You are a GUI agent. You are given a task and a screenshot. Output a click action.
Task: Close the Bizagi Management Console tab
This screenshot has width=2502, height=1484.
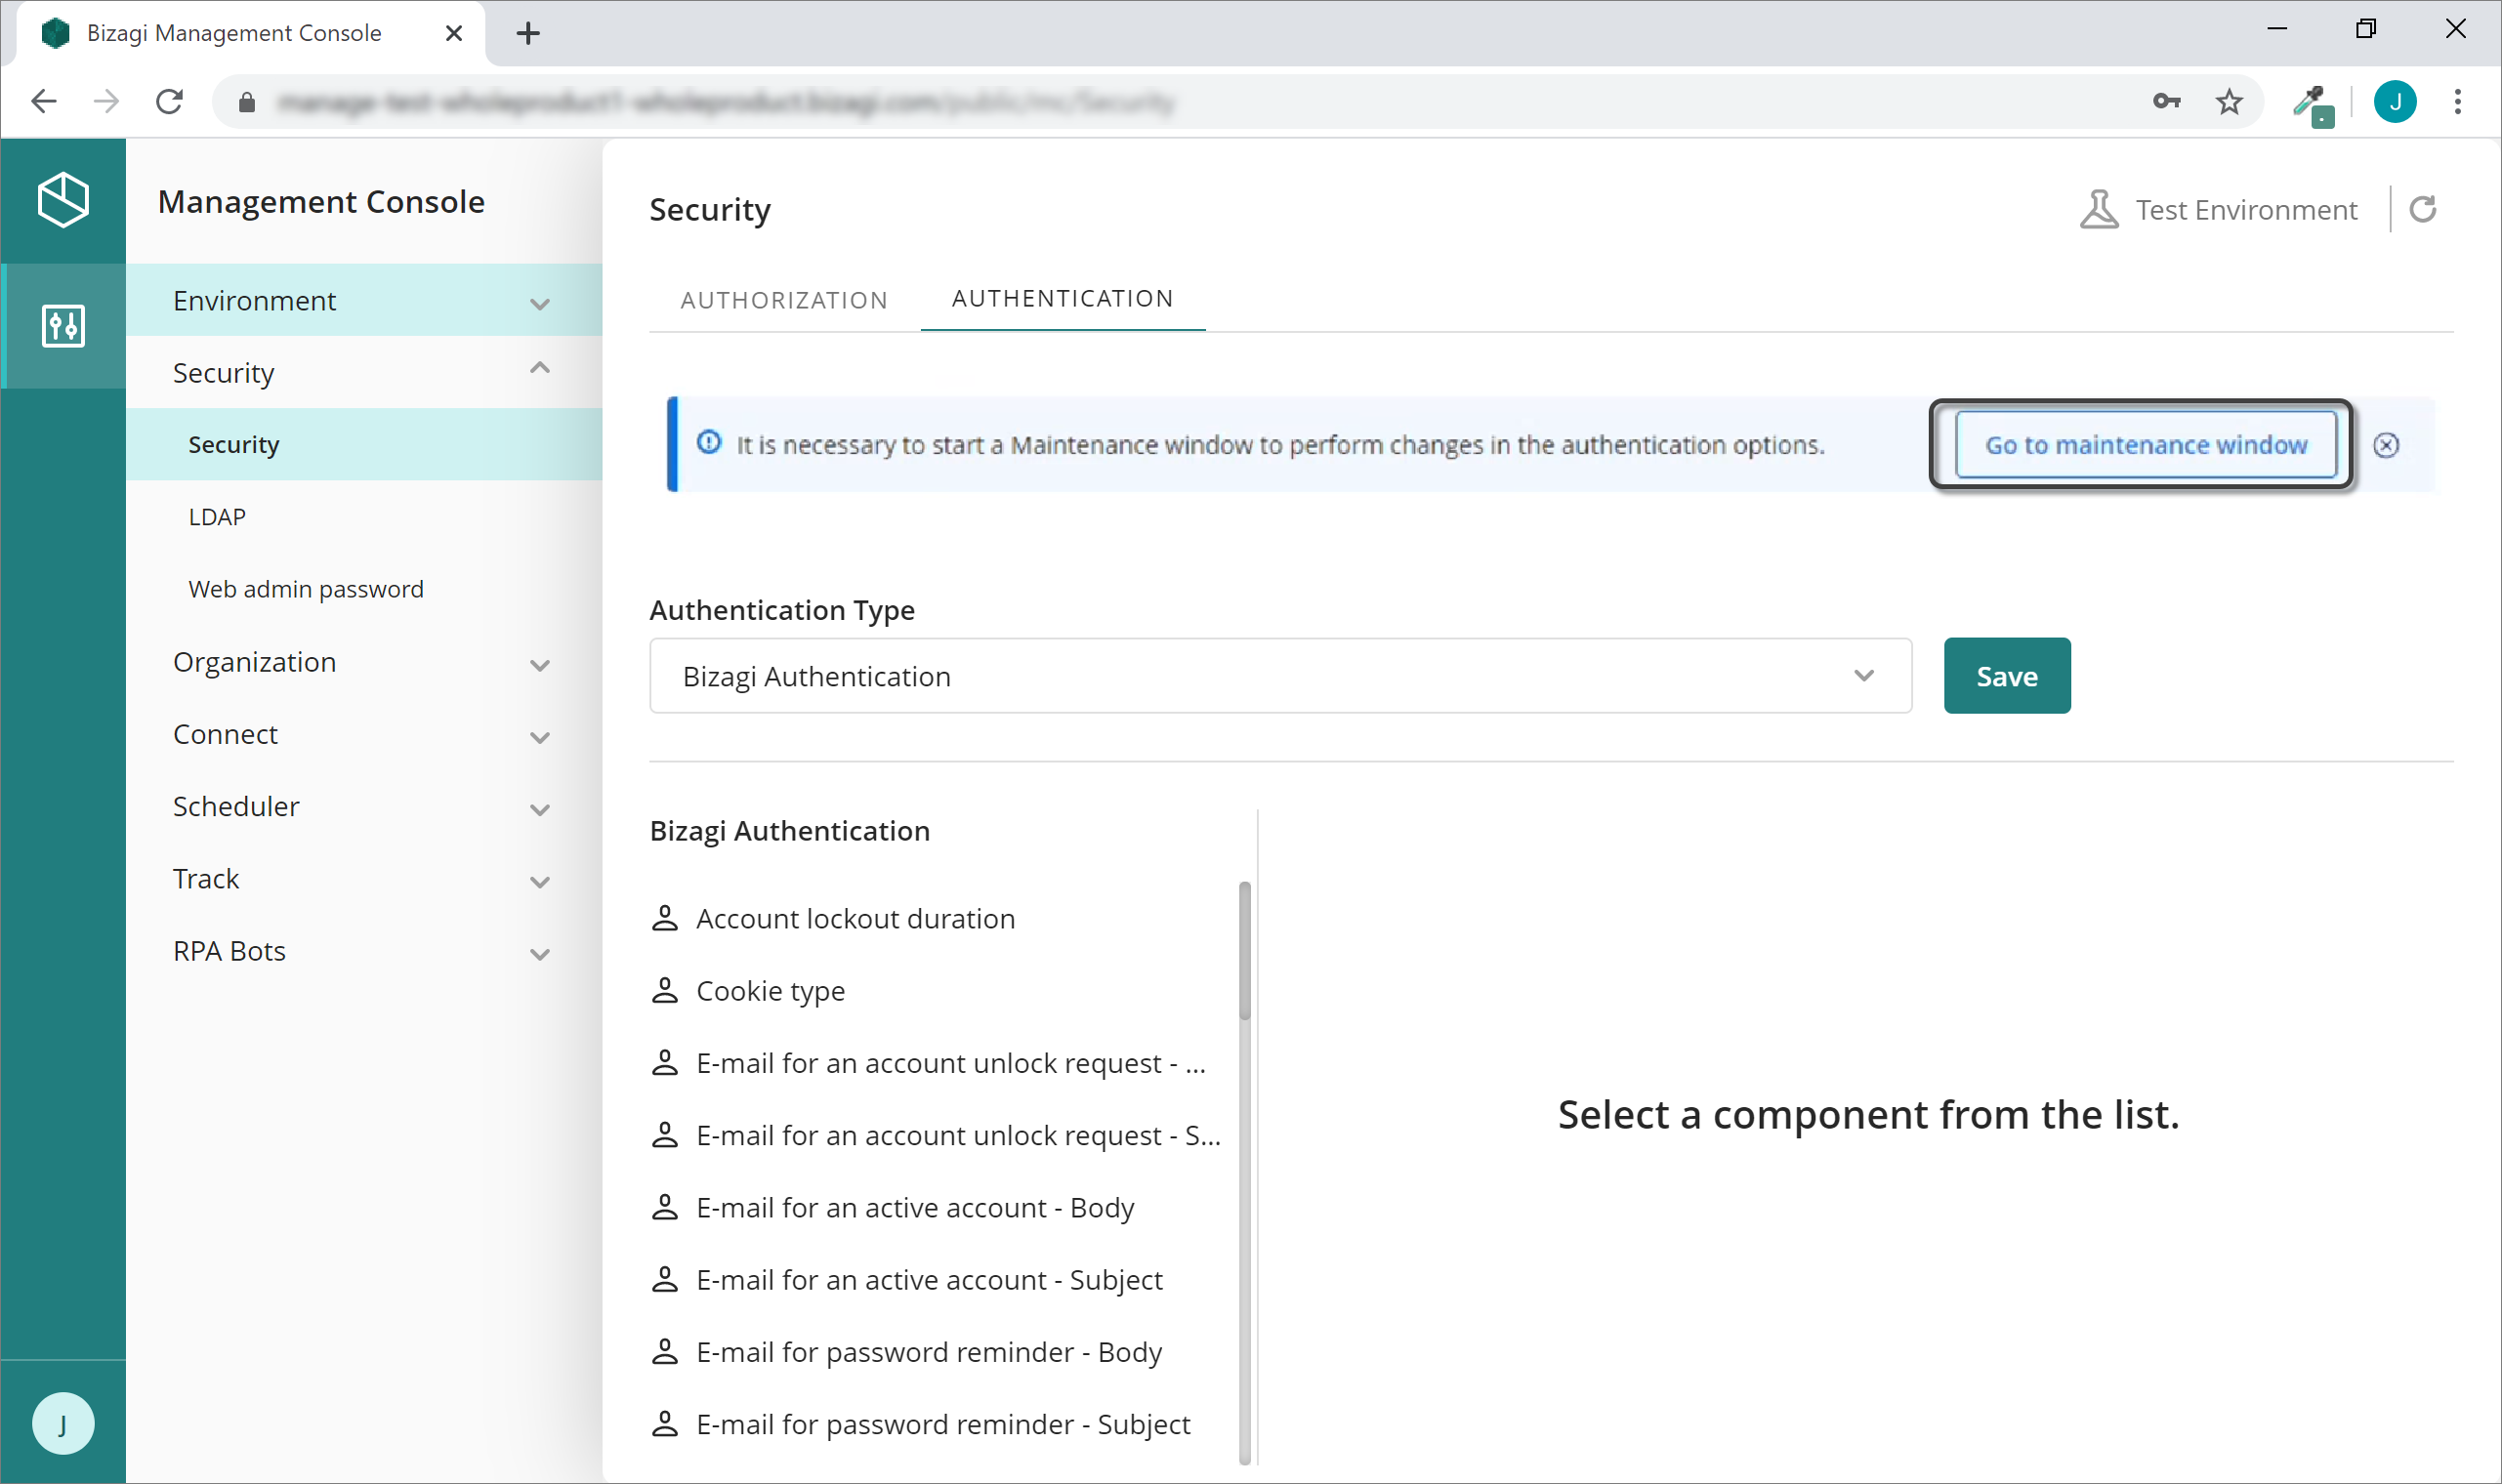coord(453,33)
